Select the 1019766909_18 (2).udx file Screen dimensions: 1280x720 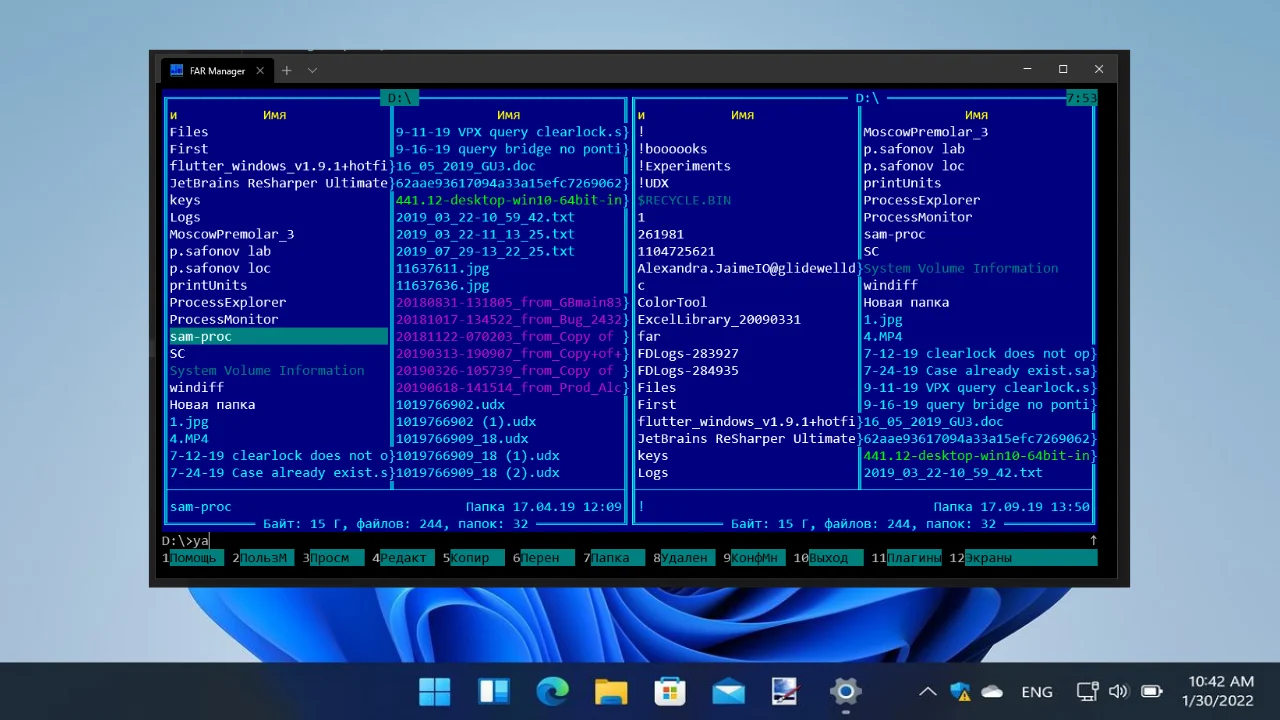tap(477, 472)
